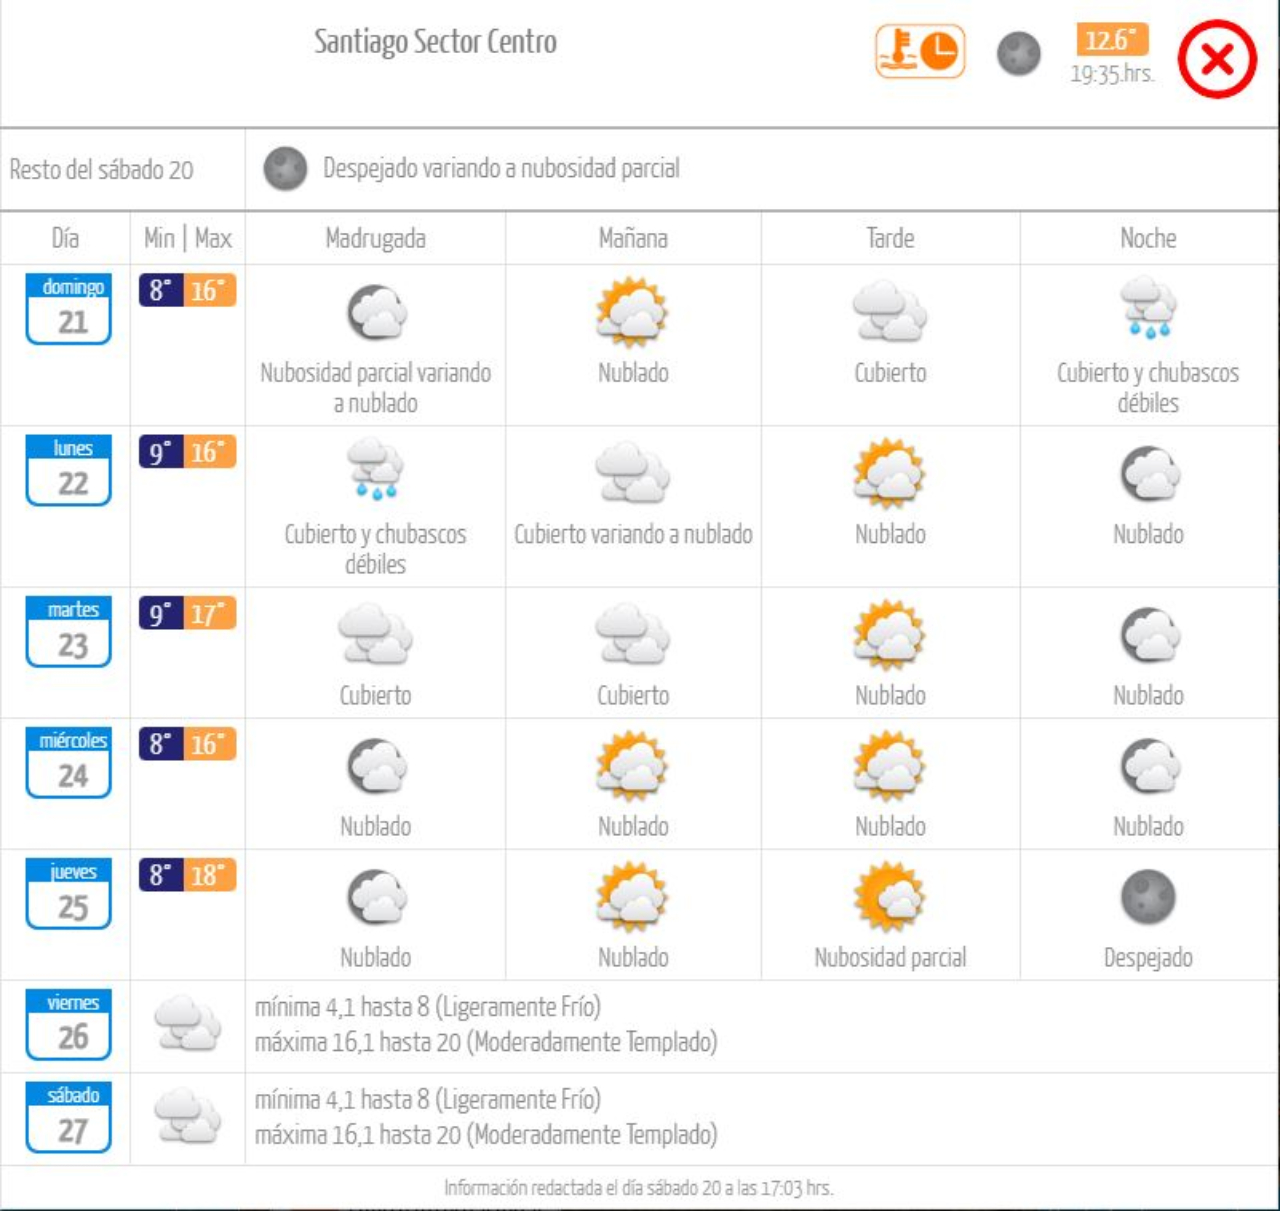This screenshot has width=1280, height=1211.
Task: Click Thursday night clear moon icon
Action: [1148, 897]
